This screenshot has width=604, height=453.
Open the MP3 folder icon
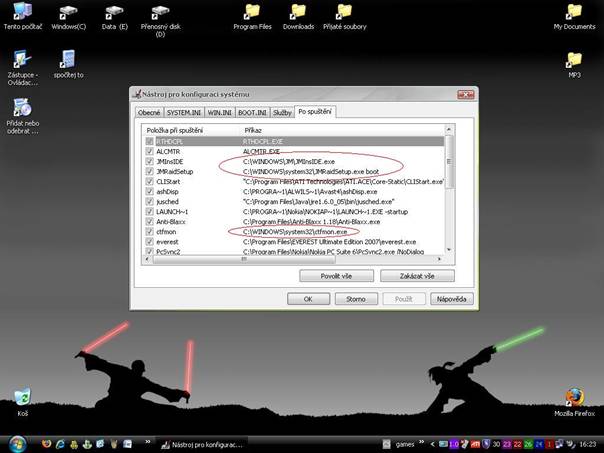[x=574, y=60]
